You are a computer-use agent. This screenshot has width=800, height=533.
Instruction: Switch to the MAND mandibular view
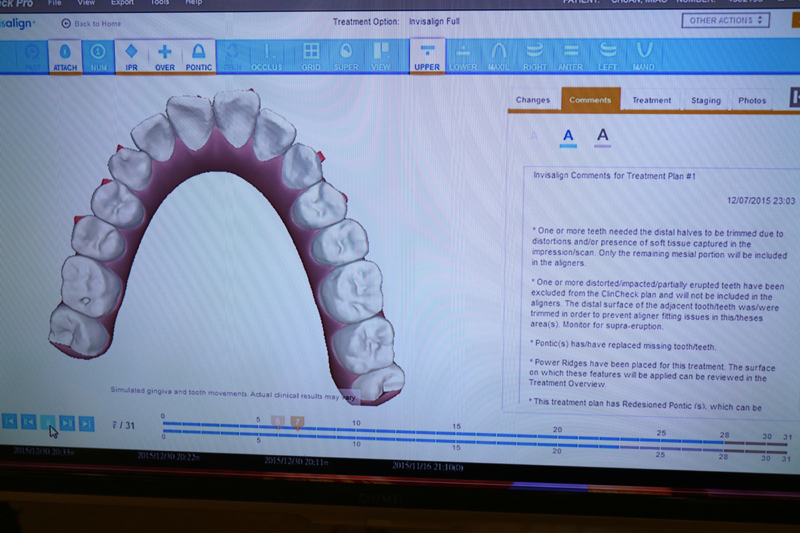[x=643, y=57]
